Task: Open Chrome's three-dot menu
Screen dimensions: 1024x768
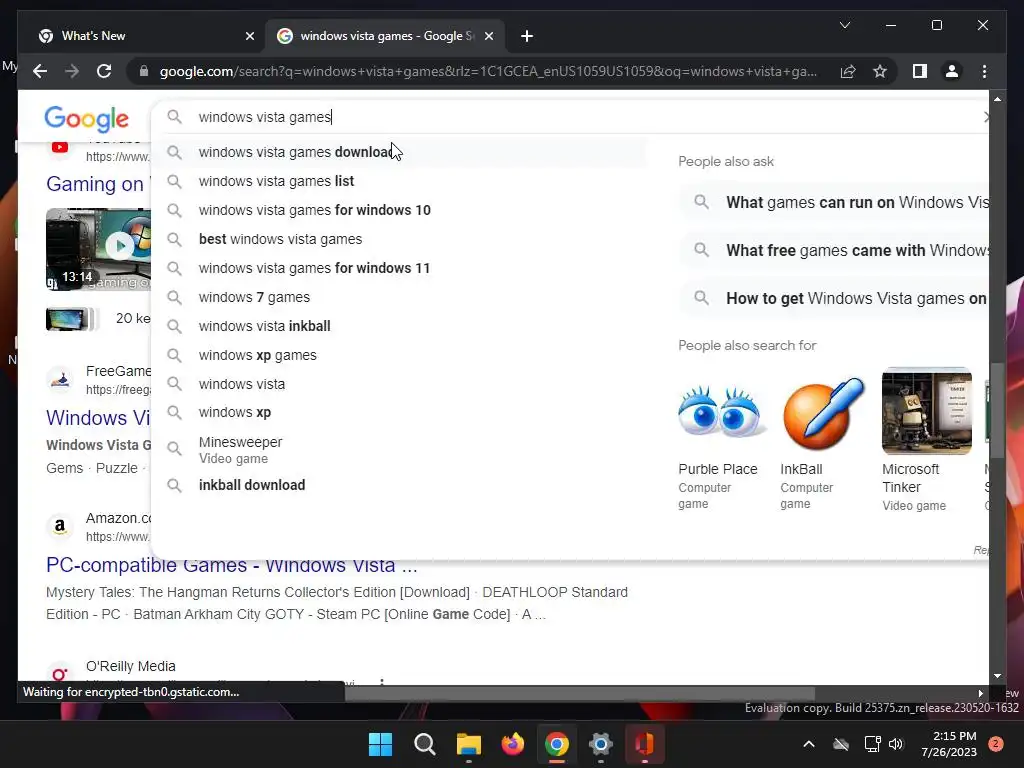Action: (984, 71)
